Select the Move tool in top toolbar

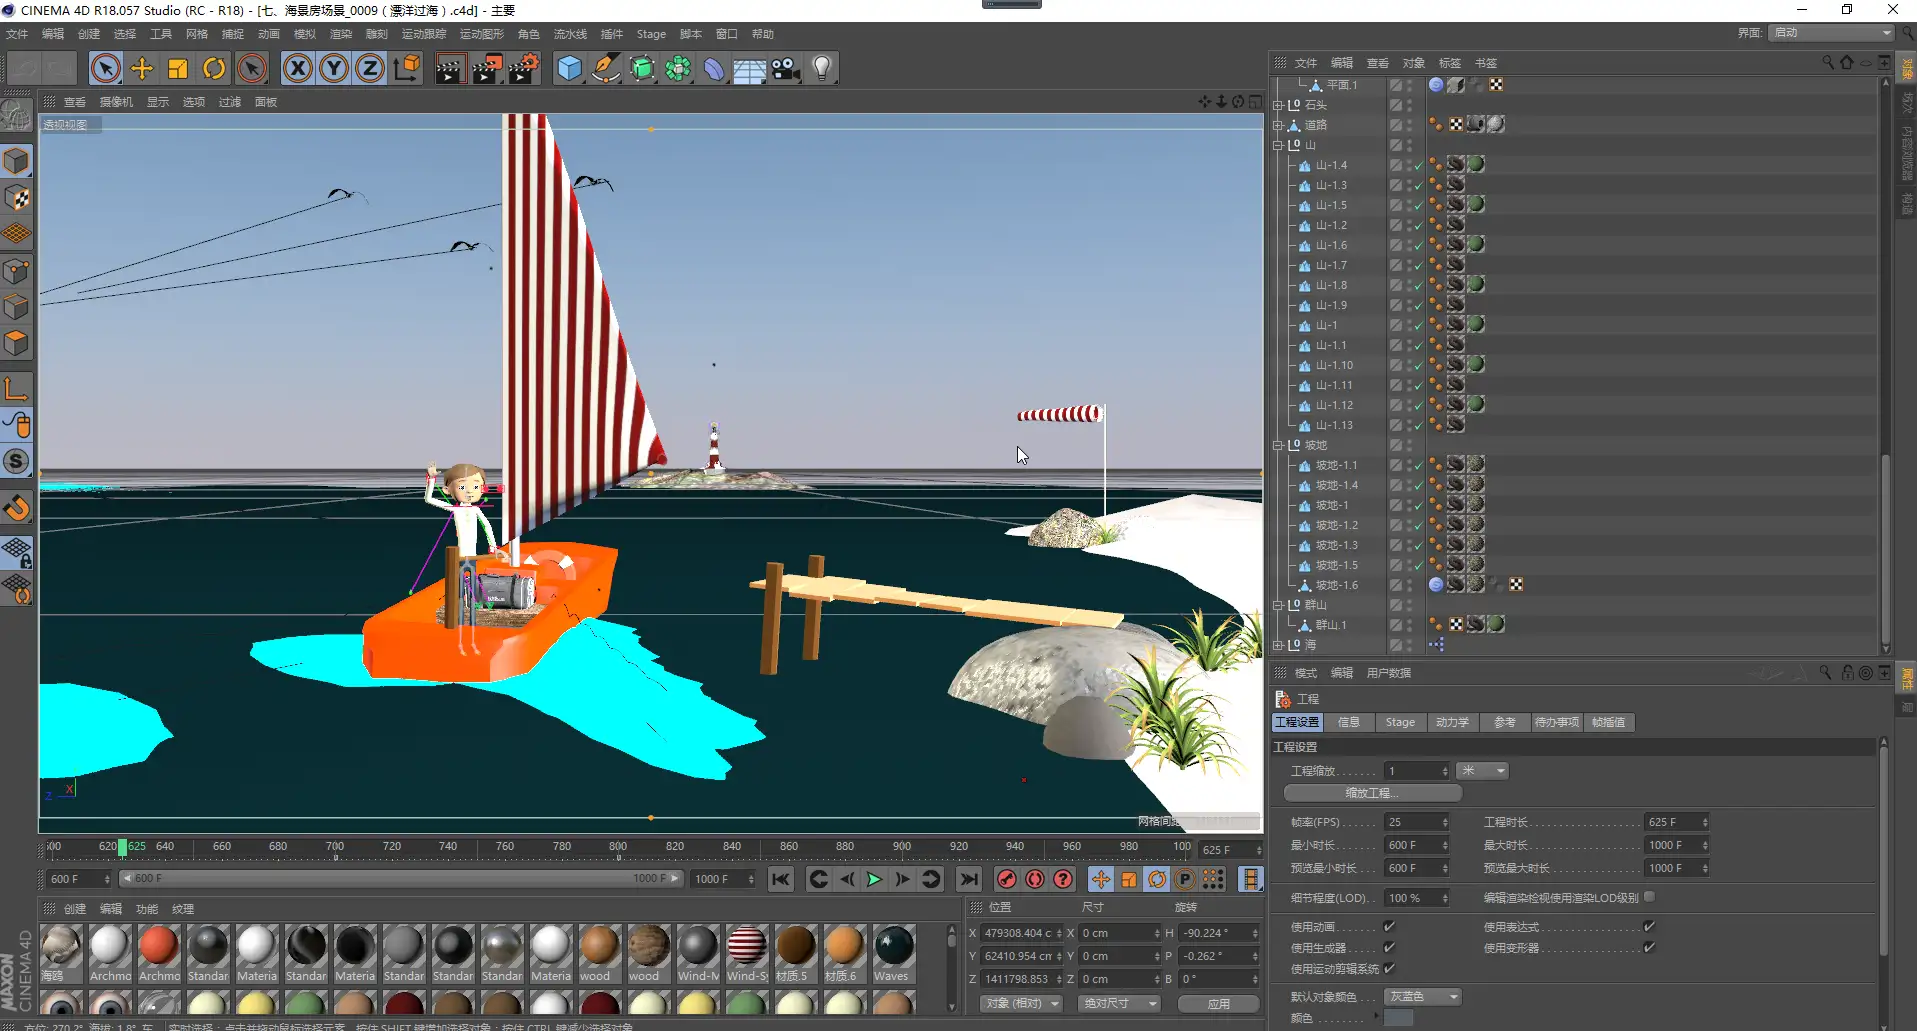[x=142, y=68]
